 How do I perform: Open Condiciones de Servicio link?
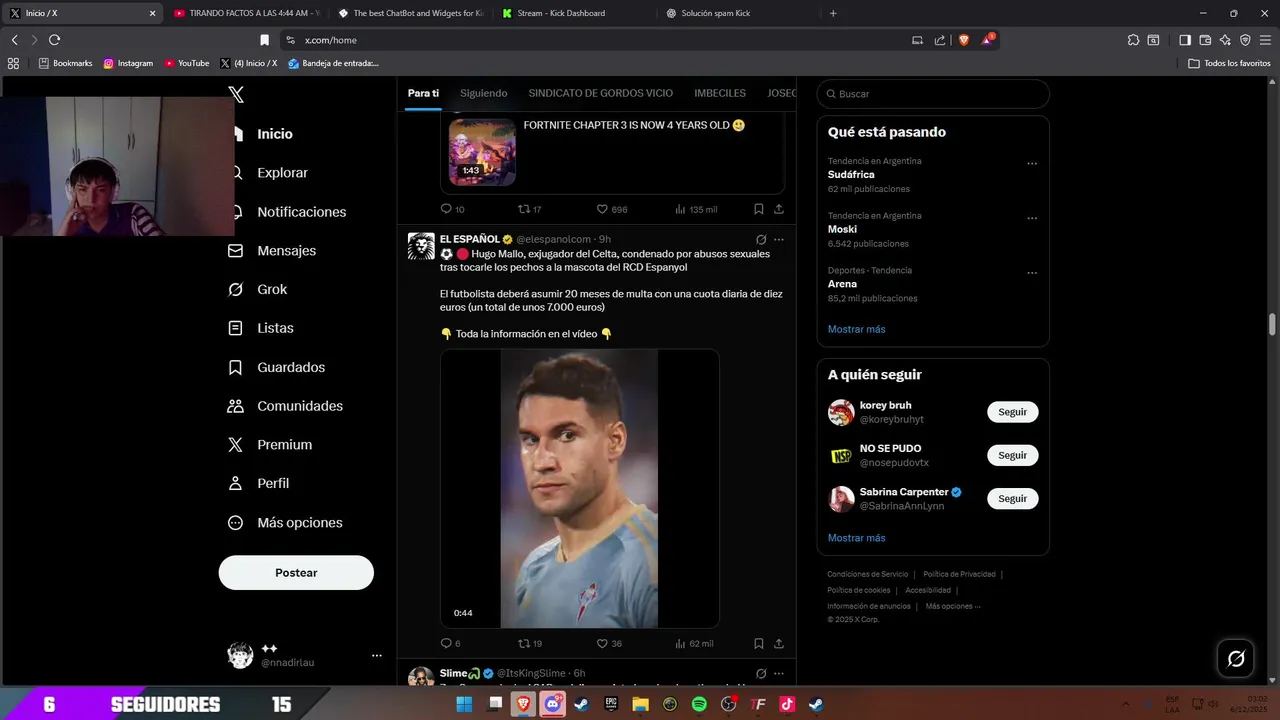867,574
